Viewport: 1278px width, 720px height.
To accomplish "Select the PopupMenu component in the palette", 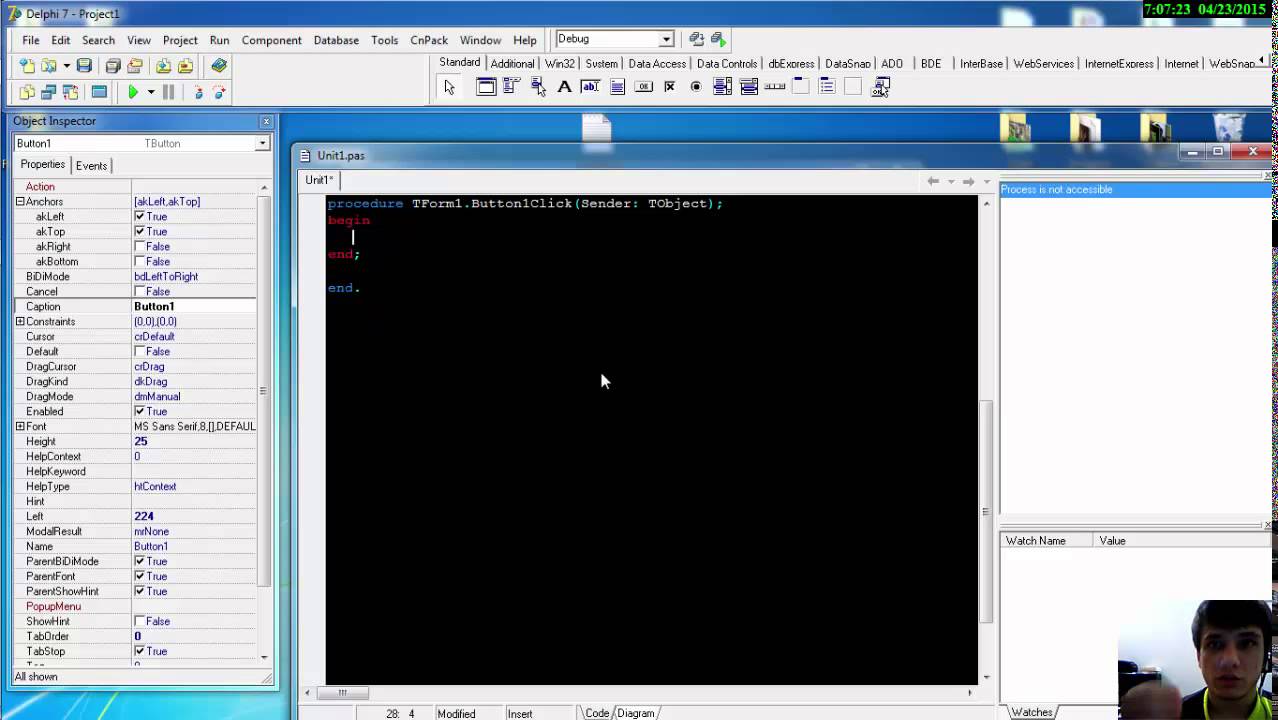I will pyautogui.click(x=537, y=87).
